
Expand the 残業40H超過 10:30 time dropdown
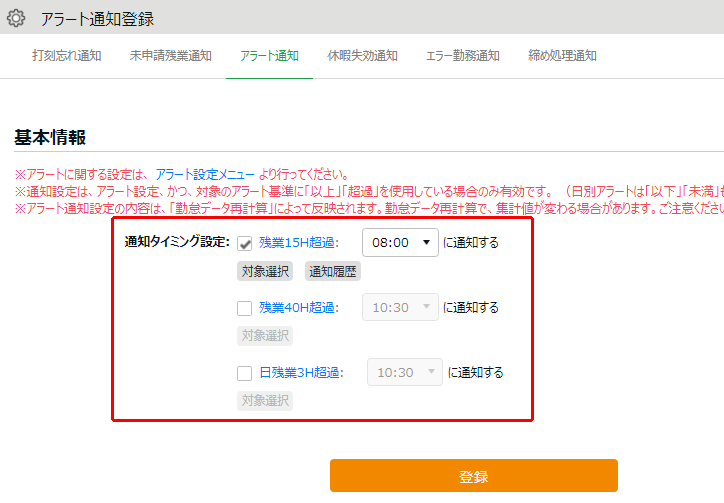tap(400, 308)
